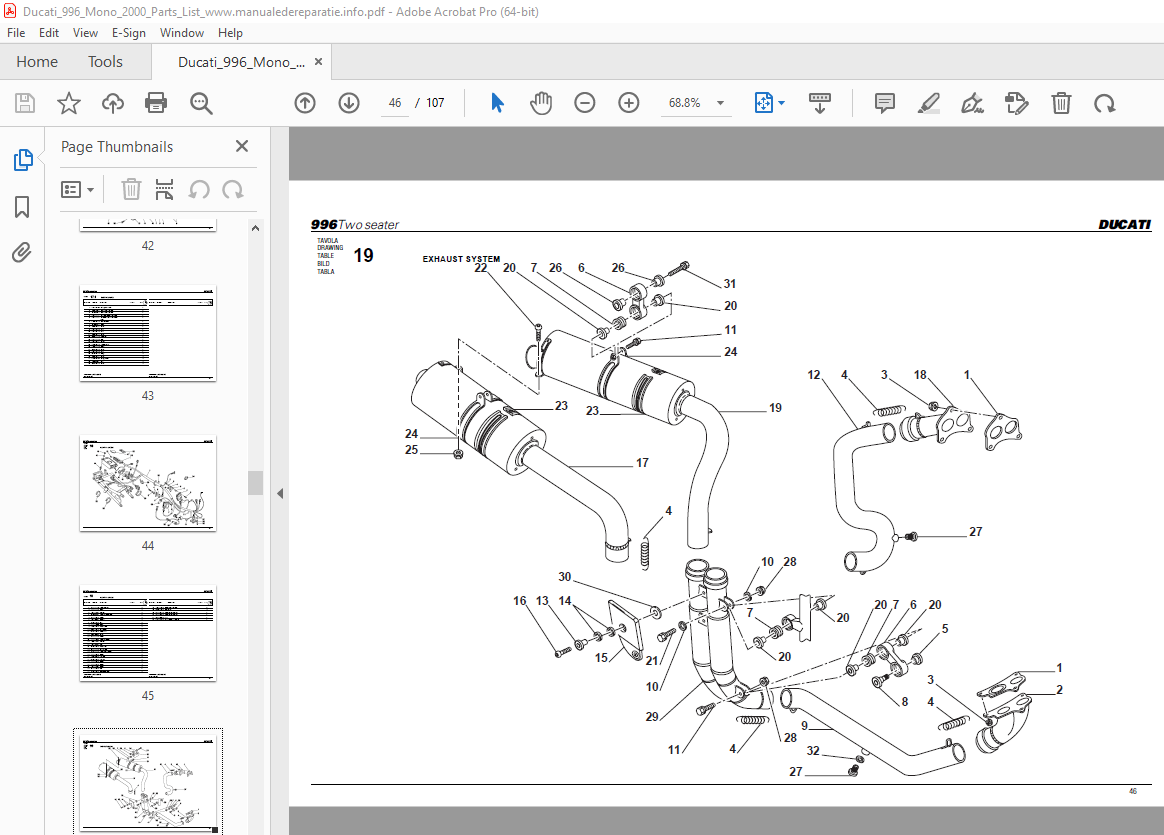Viewport: 1164px width, 835px height.
Task: Open the find text magnifier
Action: pyautogui.click(x=201, y=103)
